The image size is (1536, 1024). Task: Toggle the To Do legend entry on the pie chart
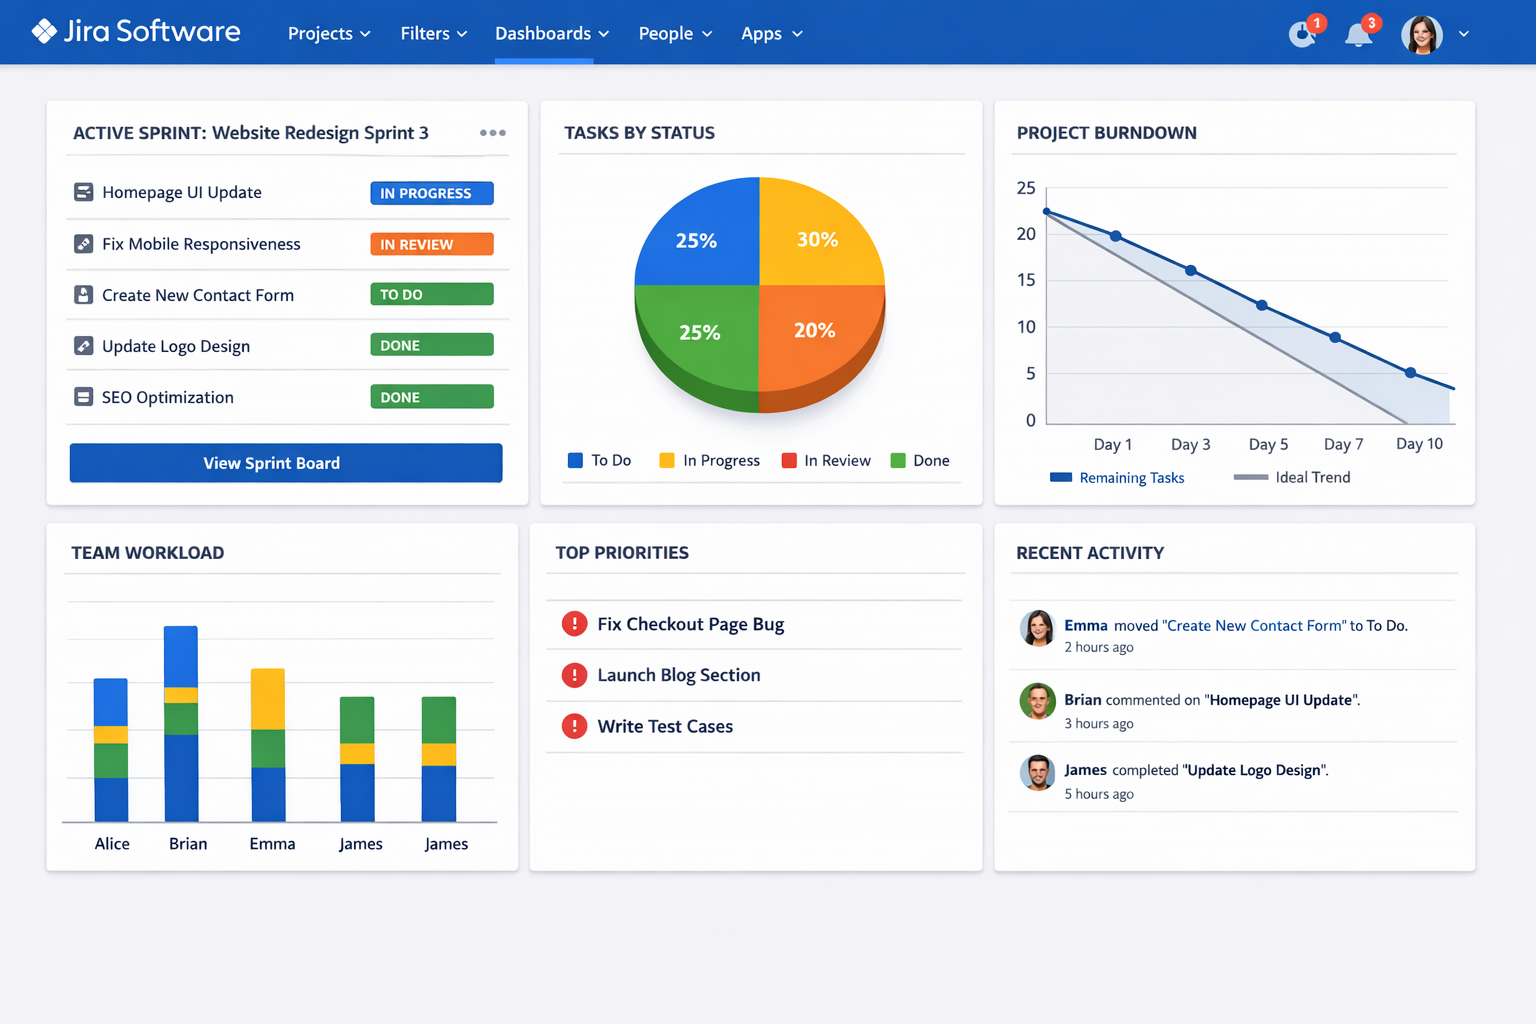(x=599, y=460)
